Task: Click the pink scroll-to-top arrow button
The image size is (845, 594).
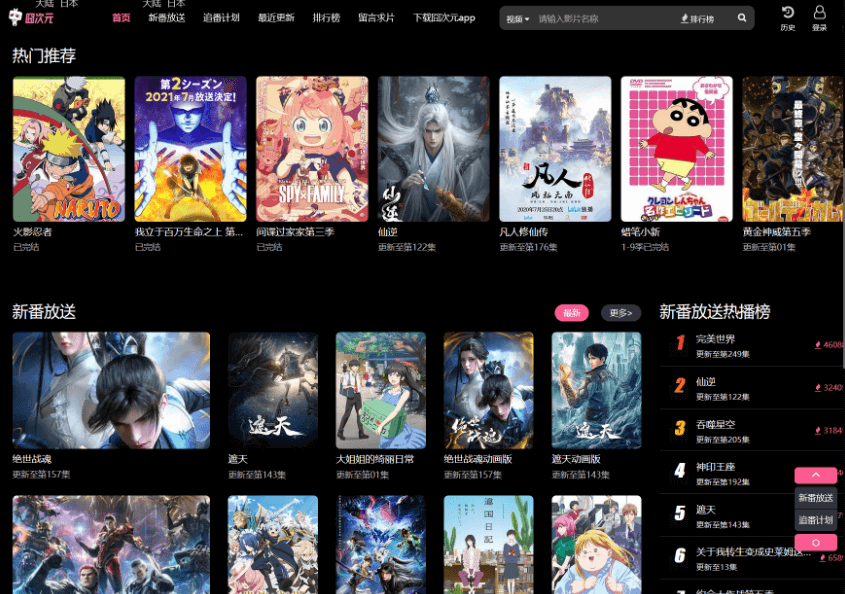Action: pyautogui.click(x=815, y=476)
